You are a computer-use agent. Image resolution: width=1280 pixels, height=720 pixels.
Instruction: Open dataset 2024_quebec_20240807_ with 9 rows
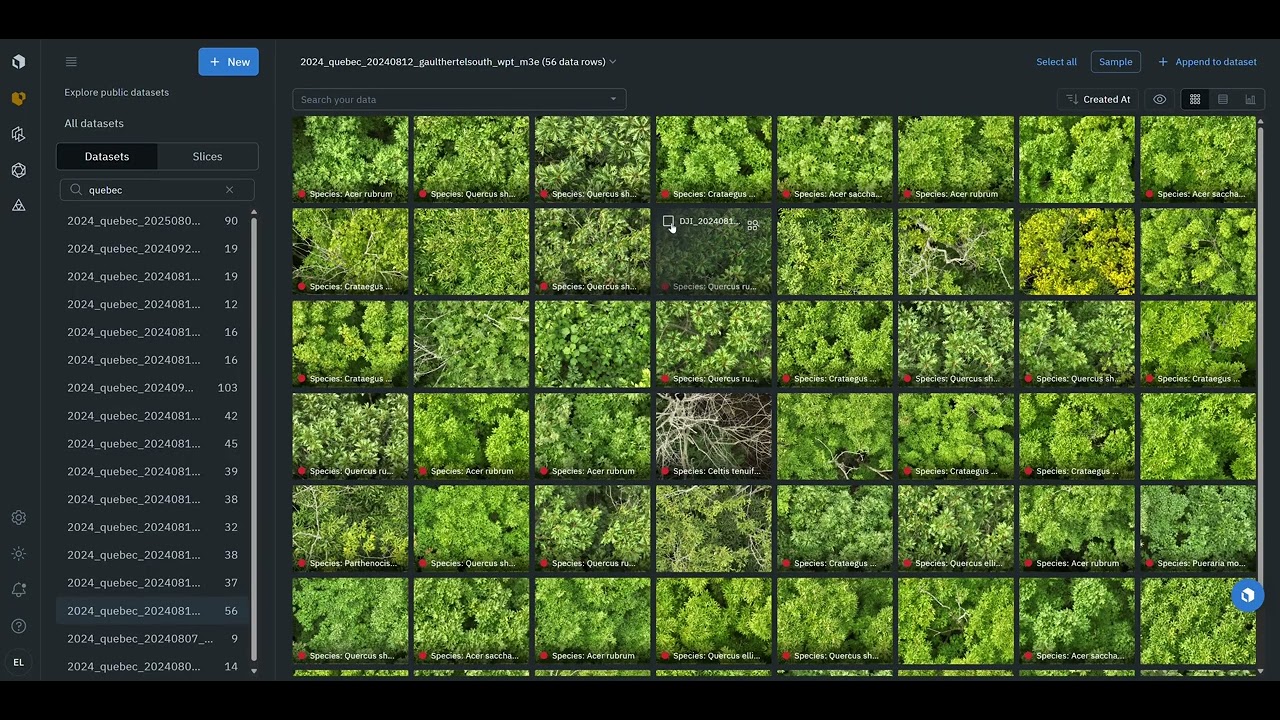tap(153, 638)
